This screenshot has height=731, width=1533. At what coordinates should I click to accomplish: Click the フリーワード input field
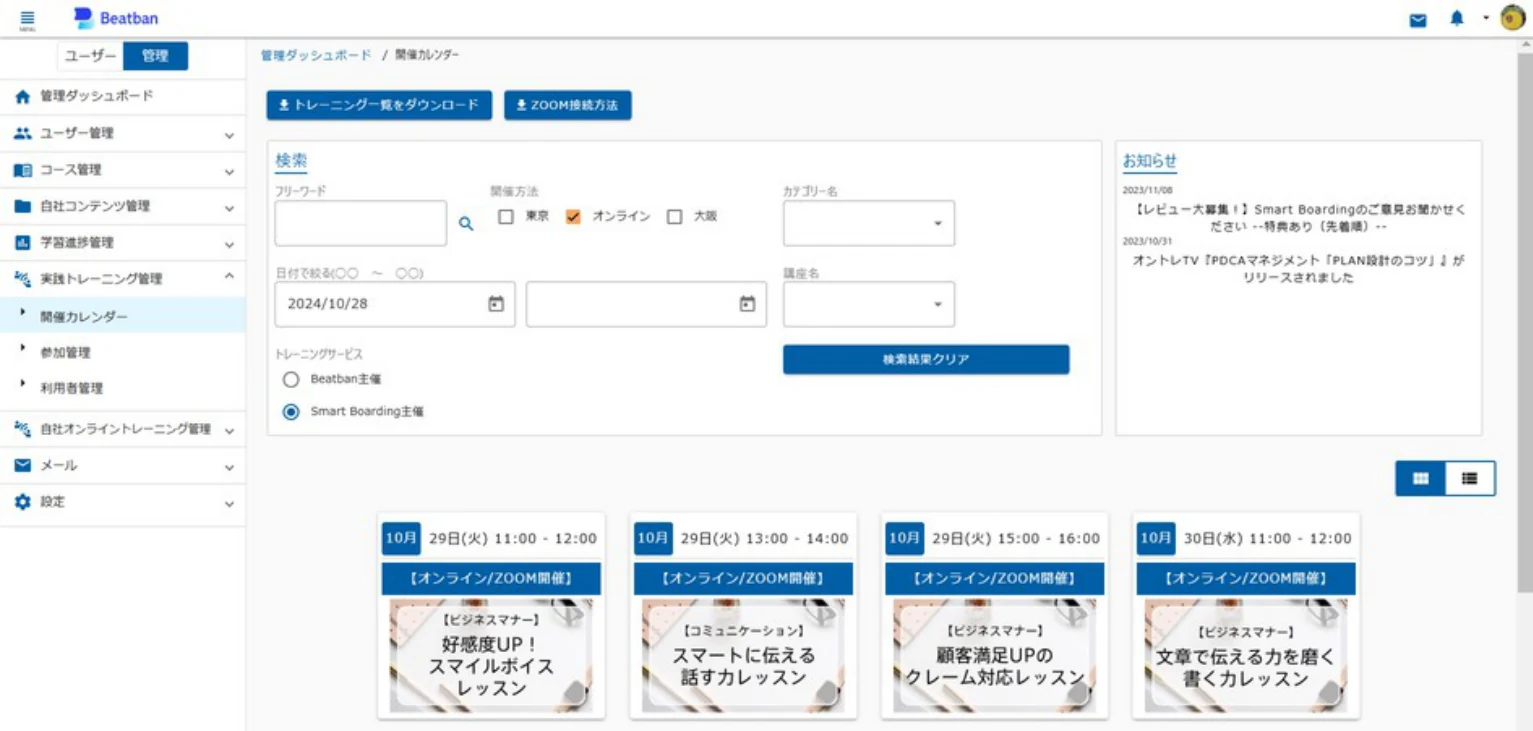pos(361,223)
